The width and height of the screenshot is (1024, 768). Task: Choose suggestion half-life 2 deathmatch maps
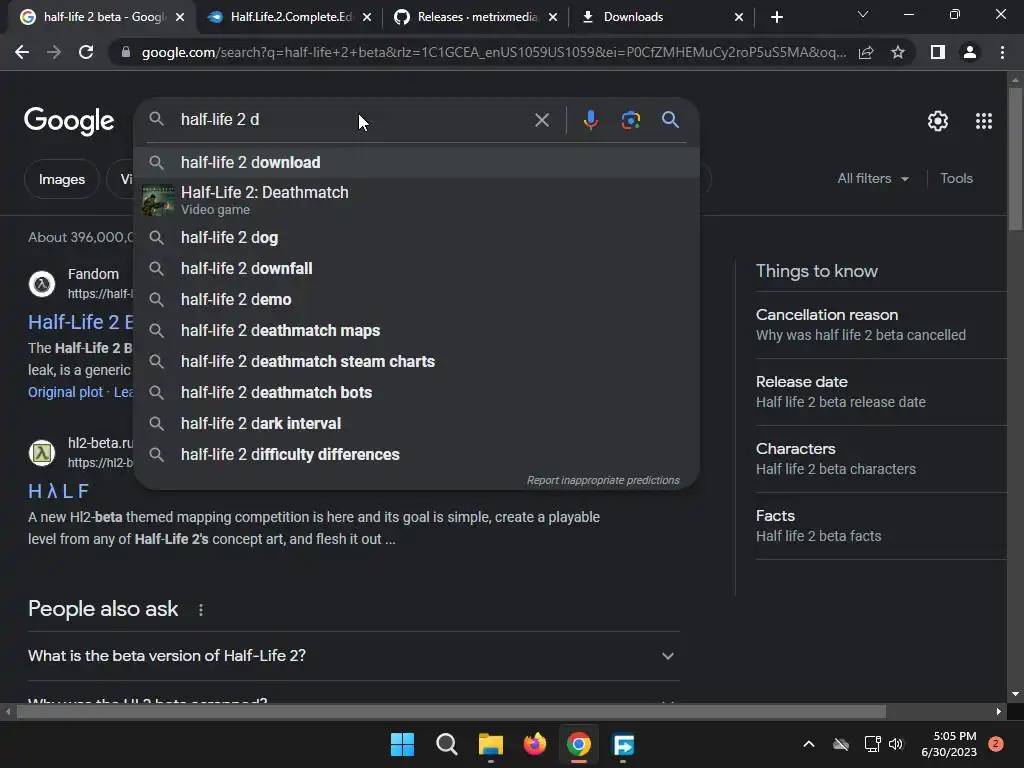(417, 330)
